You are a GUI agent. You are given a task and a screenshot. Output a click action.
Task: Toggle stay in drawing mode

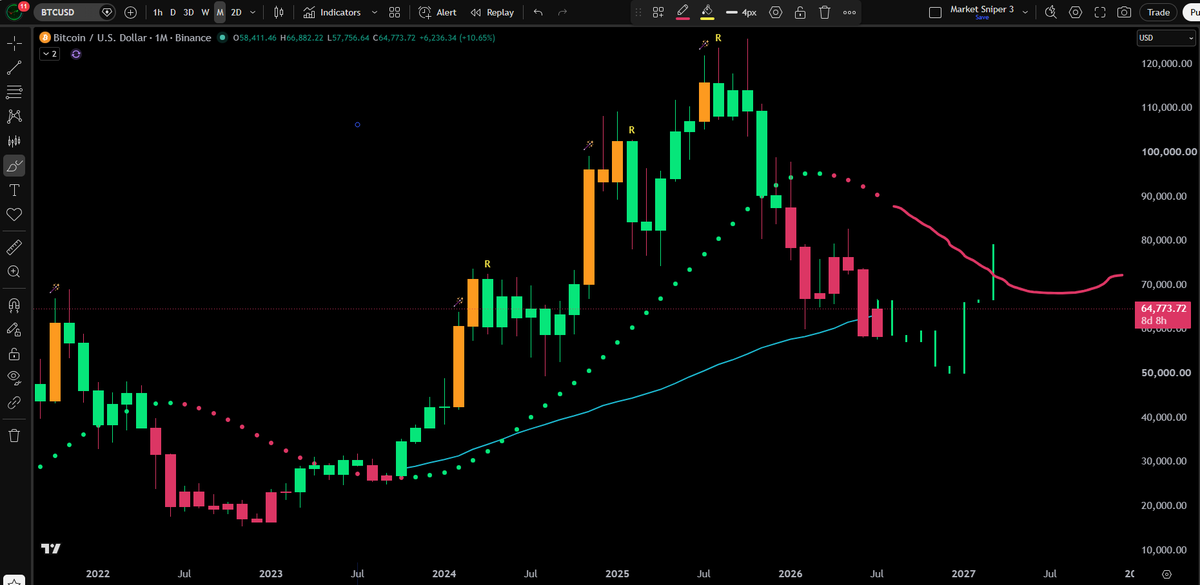(14, 328)
